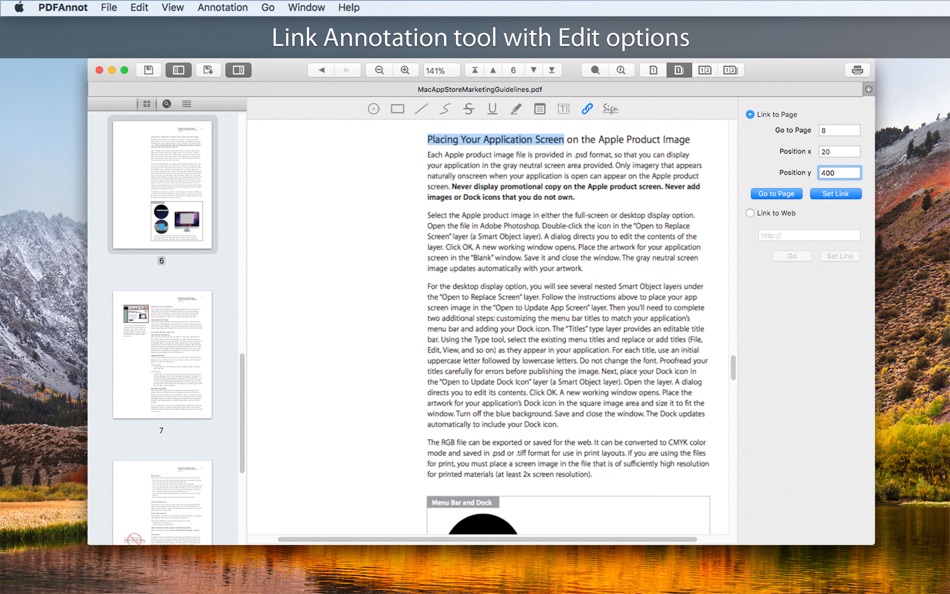Click the page number field showing 6
The width and height of the screenshot is (950, 594).
click(x=513, y=70)
